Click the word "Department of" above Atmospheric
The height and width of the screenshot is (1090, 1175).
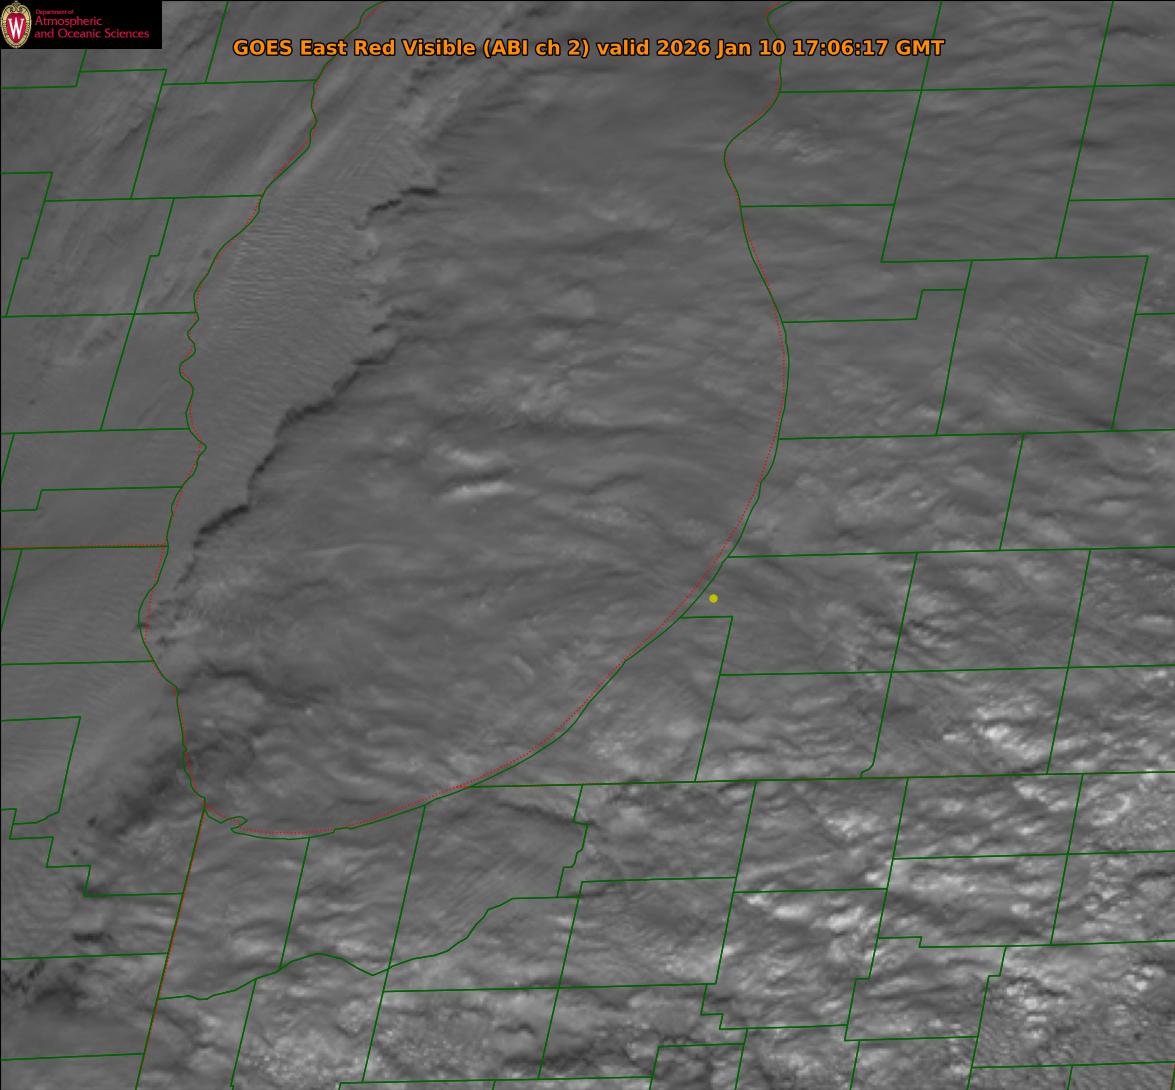pyautogui.click(x=55, y=12)
